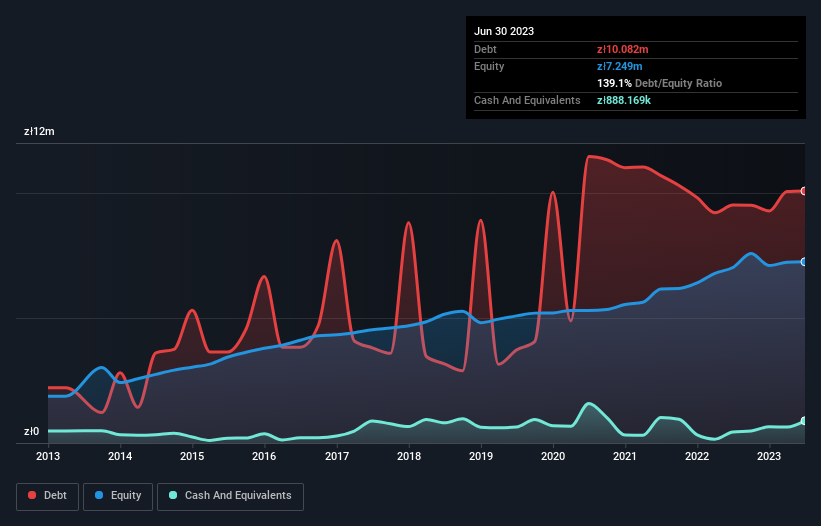Viewport: 821px width, 526px height.
Task: Click the teal Cash endpoint marker
Action: pyautogui.click(x=804, y=421)
